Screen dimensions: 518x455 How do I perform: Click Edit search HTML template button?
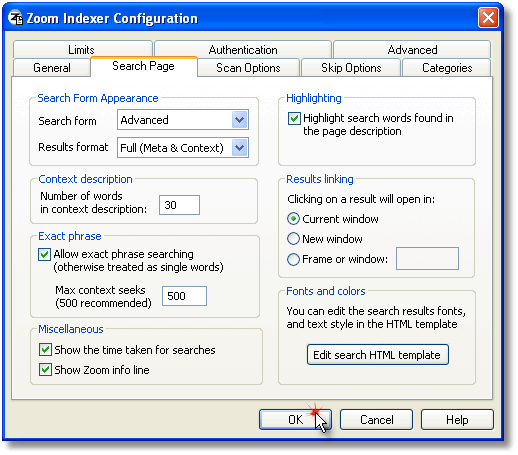point(378,355)
